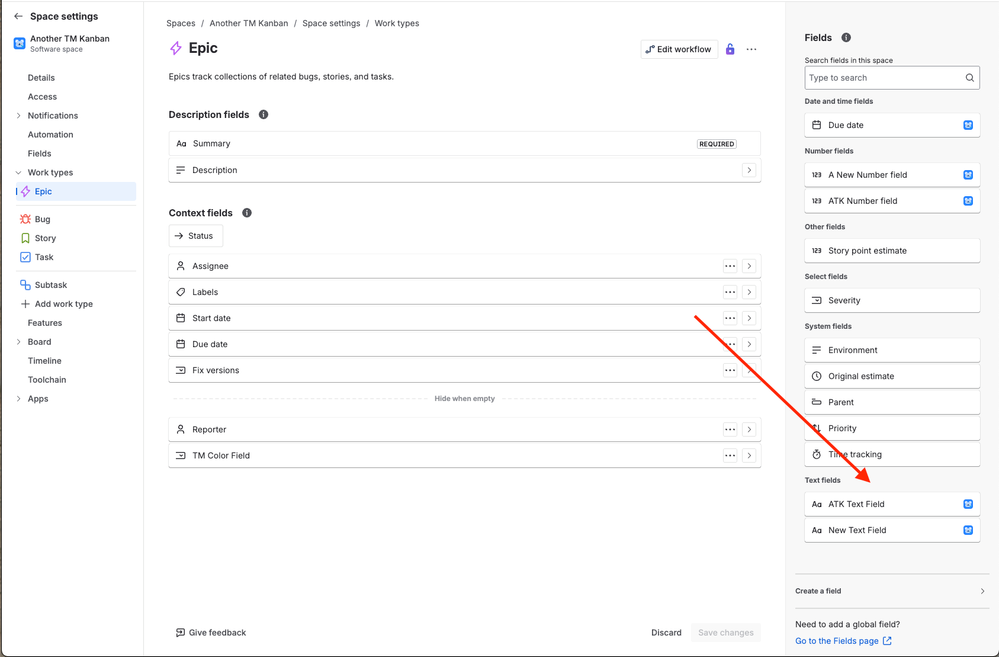
Task: Open Access in space settings sidebar
Action: coord(42,97)
